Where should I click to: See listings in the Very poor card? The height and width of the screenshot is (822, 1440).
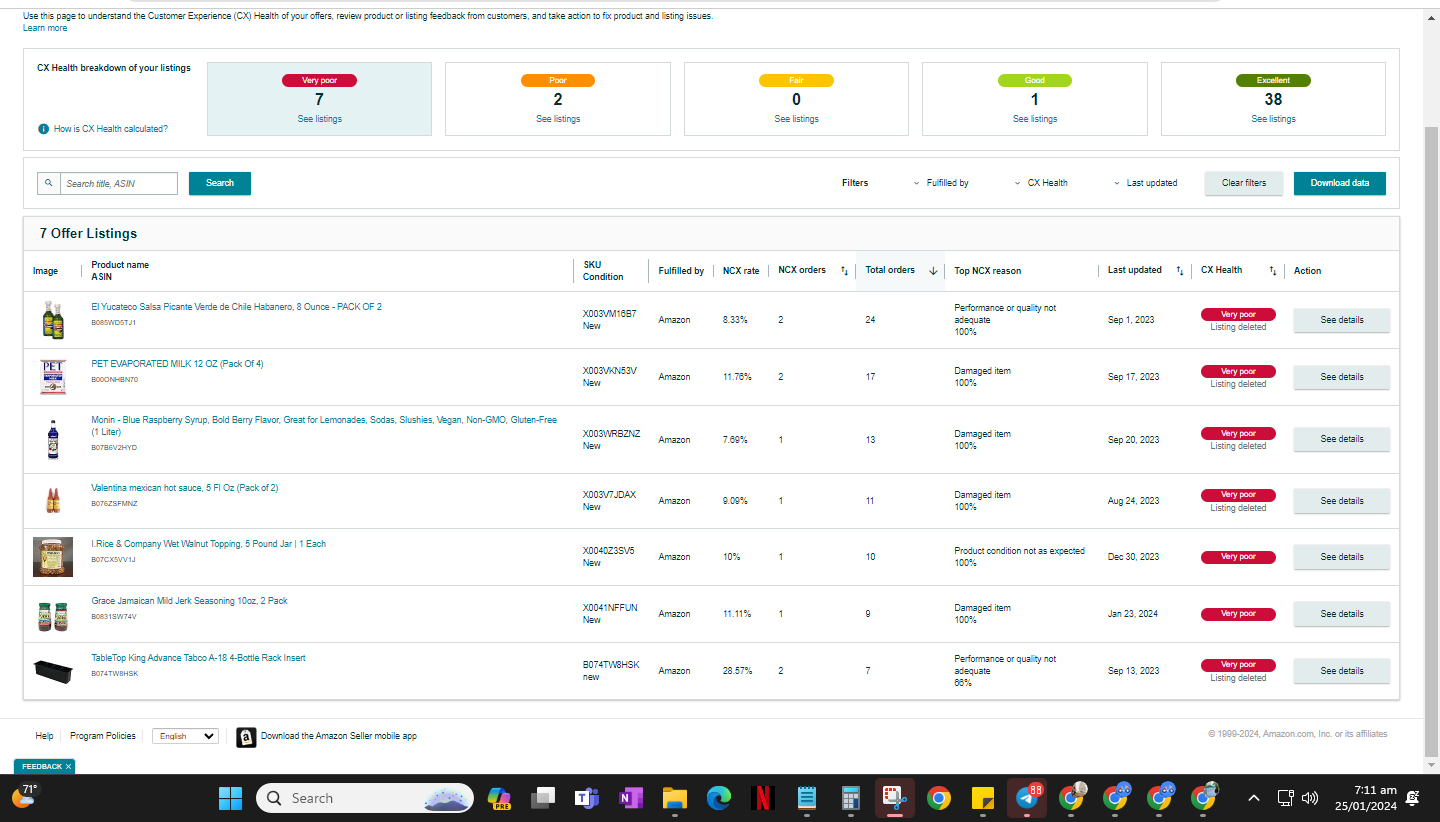click(320, 119)
